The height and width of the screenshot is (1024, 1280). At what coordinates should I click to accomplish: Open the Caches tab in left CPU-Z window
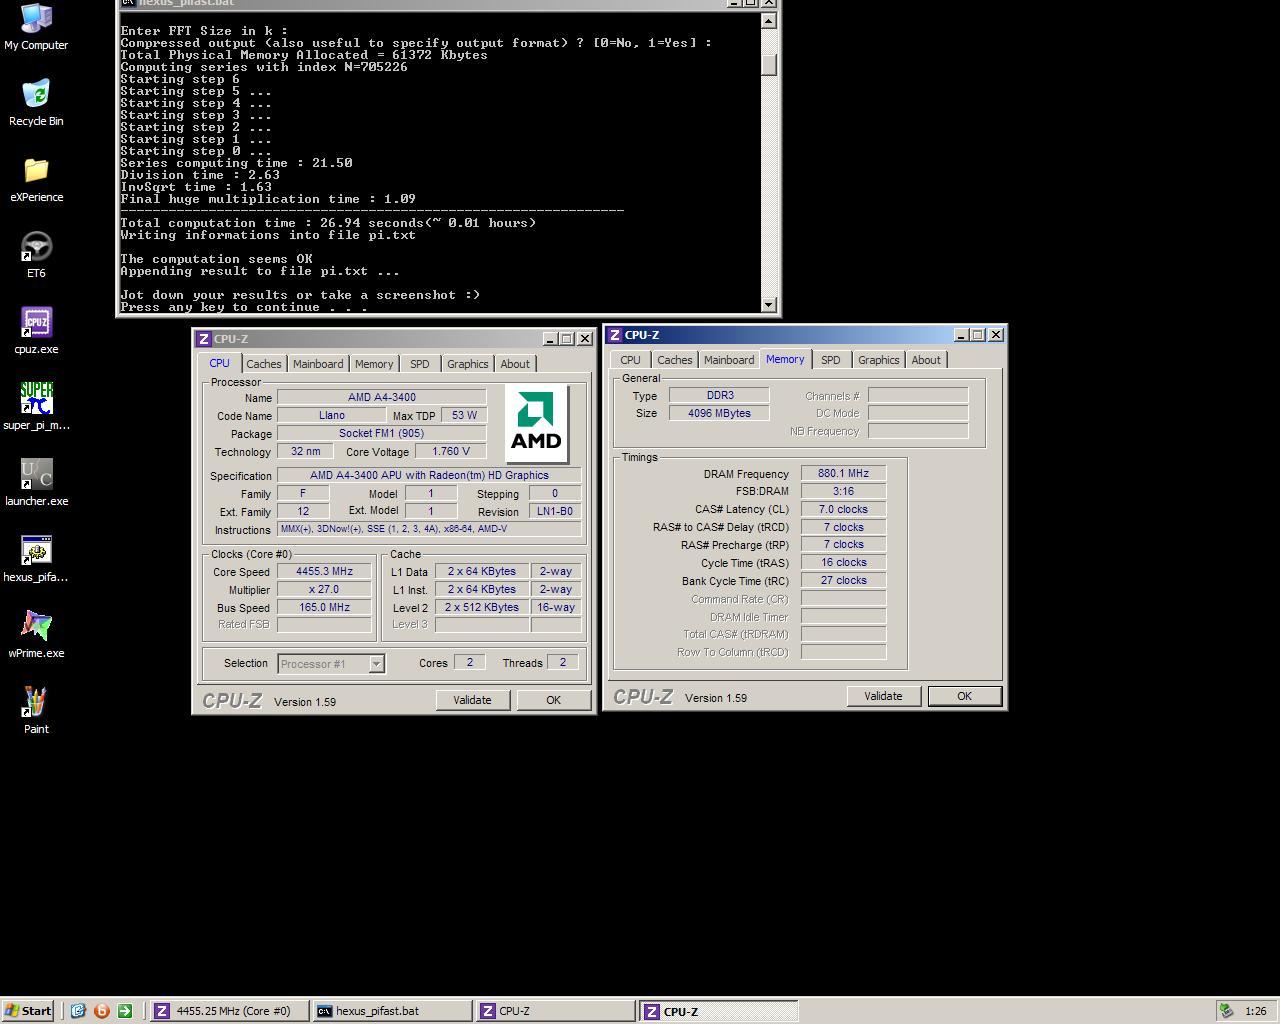tap(264, 364)
